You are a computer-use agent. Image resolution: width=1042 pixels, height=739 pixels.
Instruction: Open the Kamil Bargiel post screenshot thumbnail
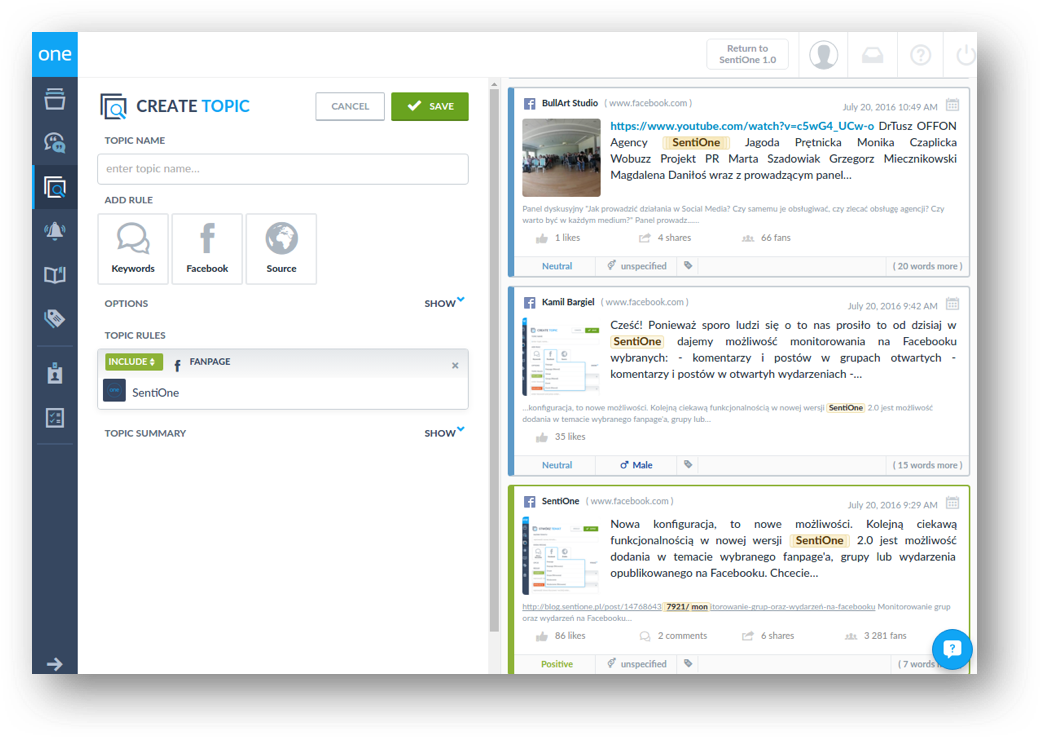pyautogui.click(x=562, y=357)
